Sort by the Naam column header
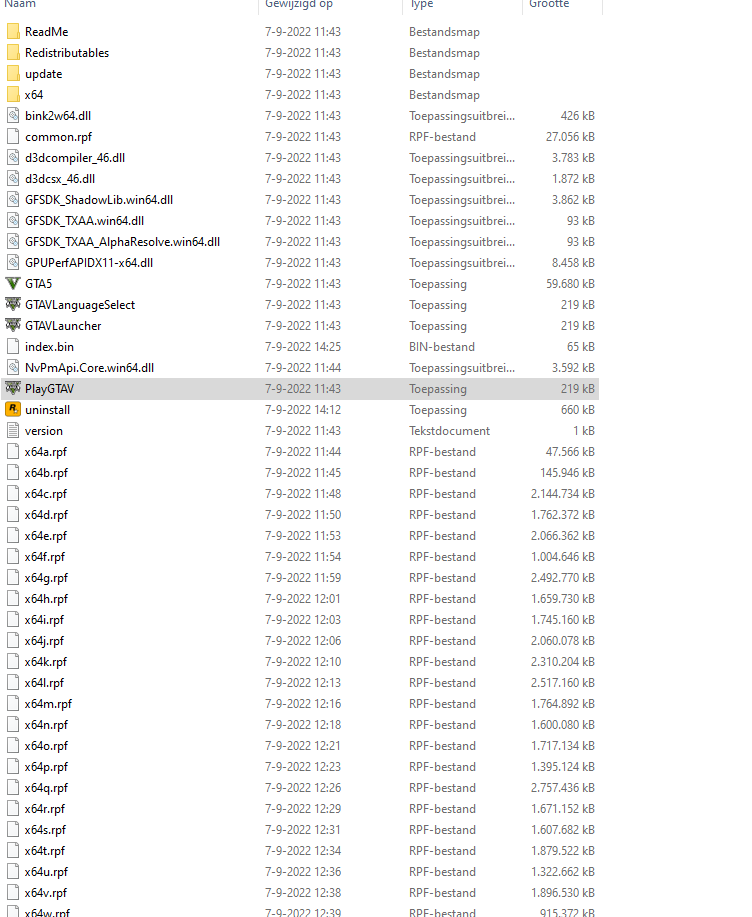752x917 pixels. 20,4
